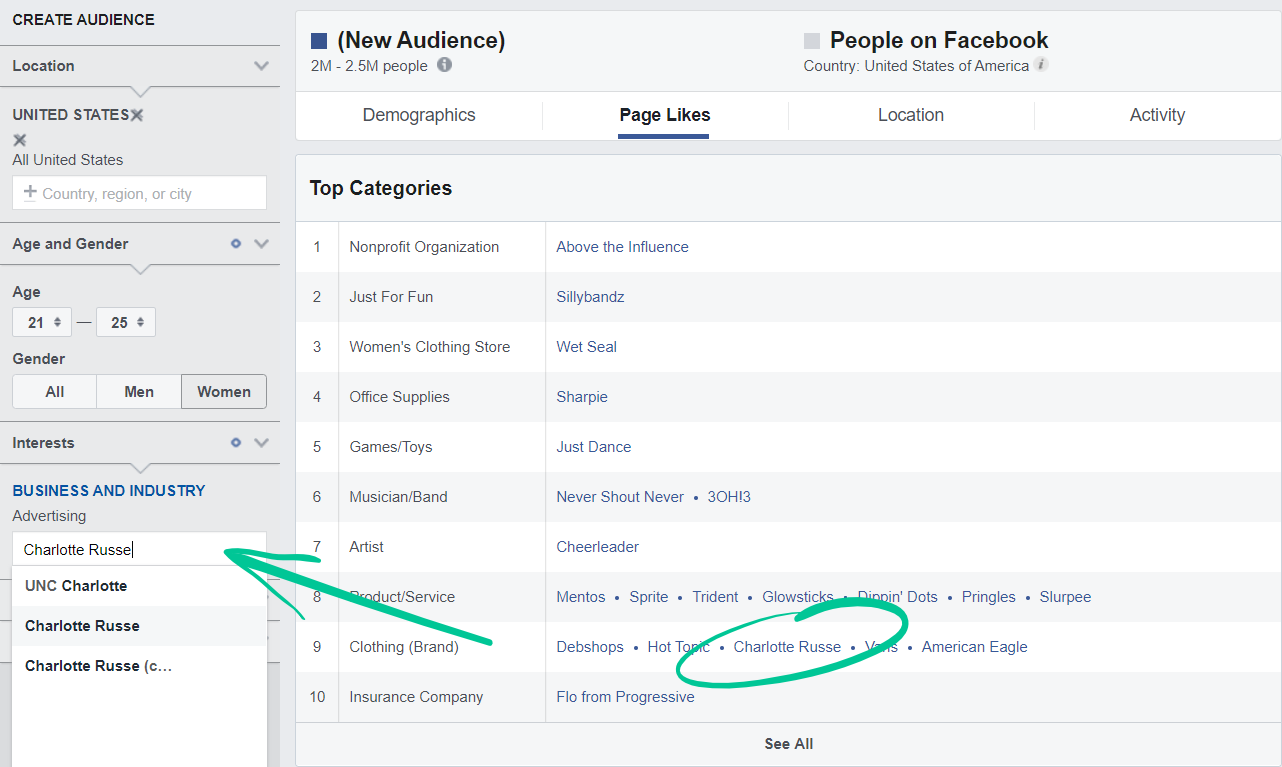
Task: Collapse the Age and Gender section chevron
Action: click(262, 243)
